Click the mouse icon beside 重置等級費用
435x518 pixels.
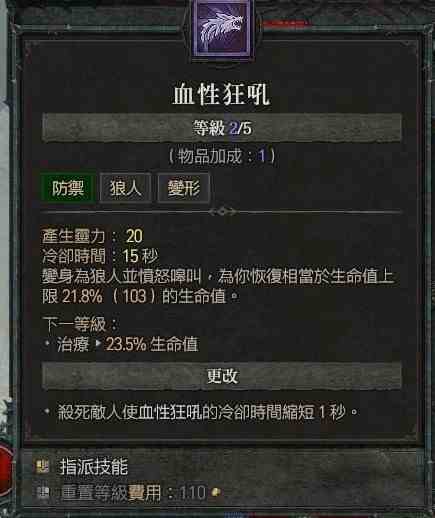43,493
